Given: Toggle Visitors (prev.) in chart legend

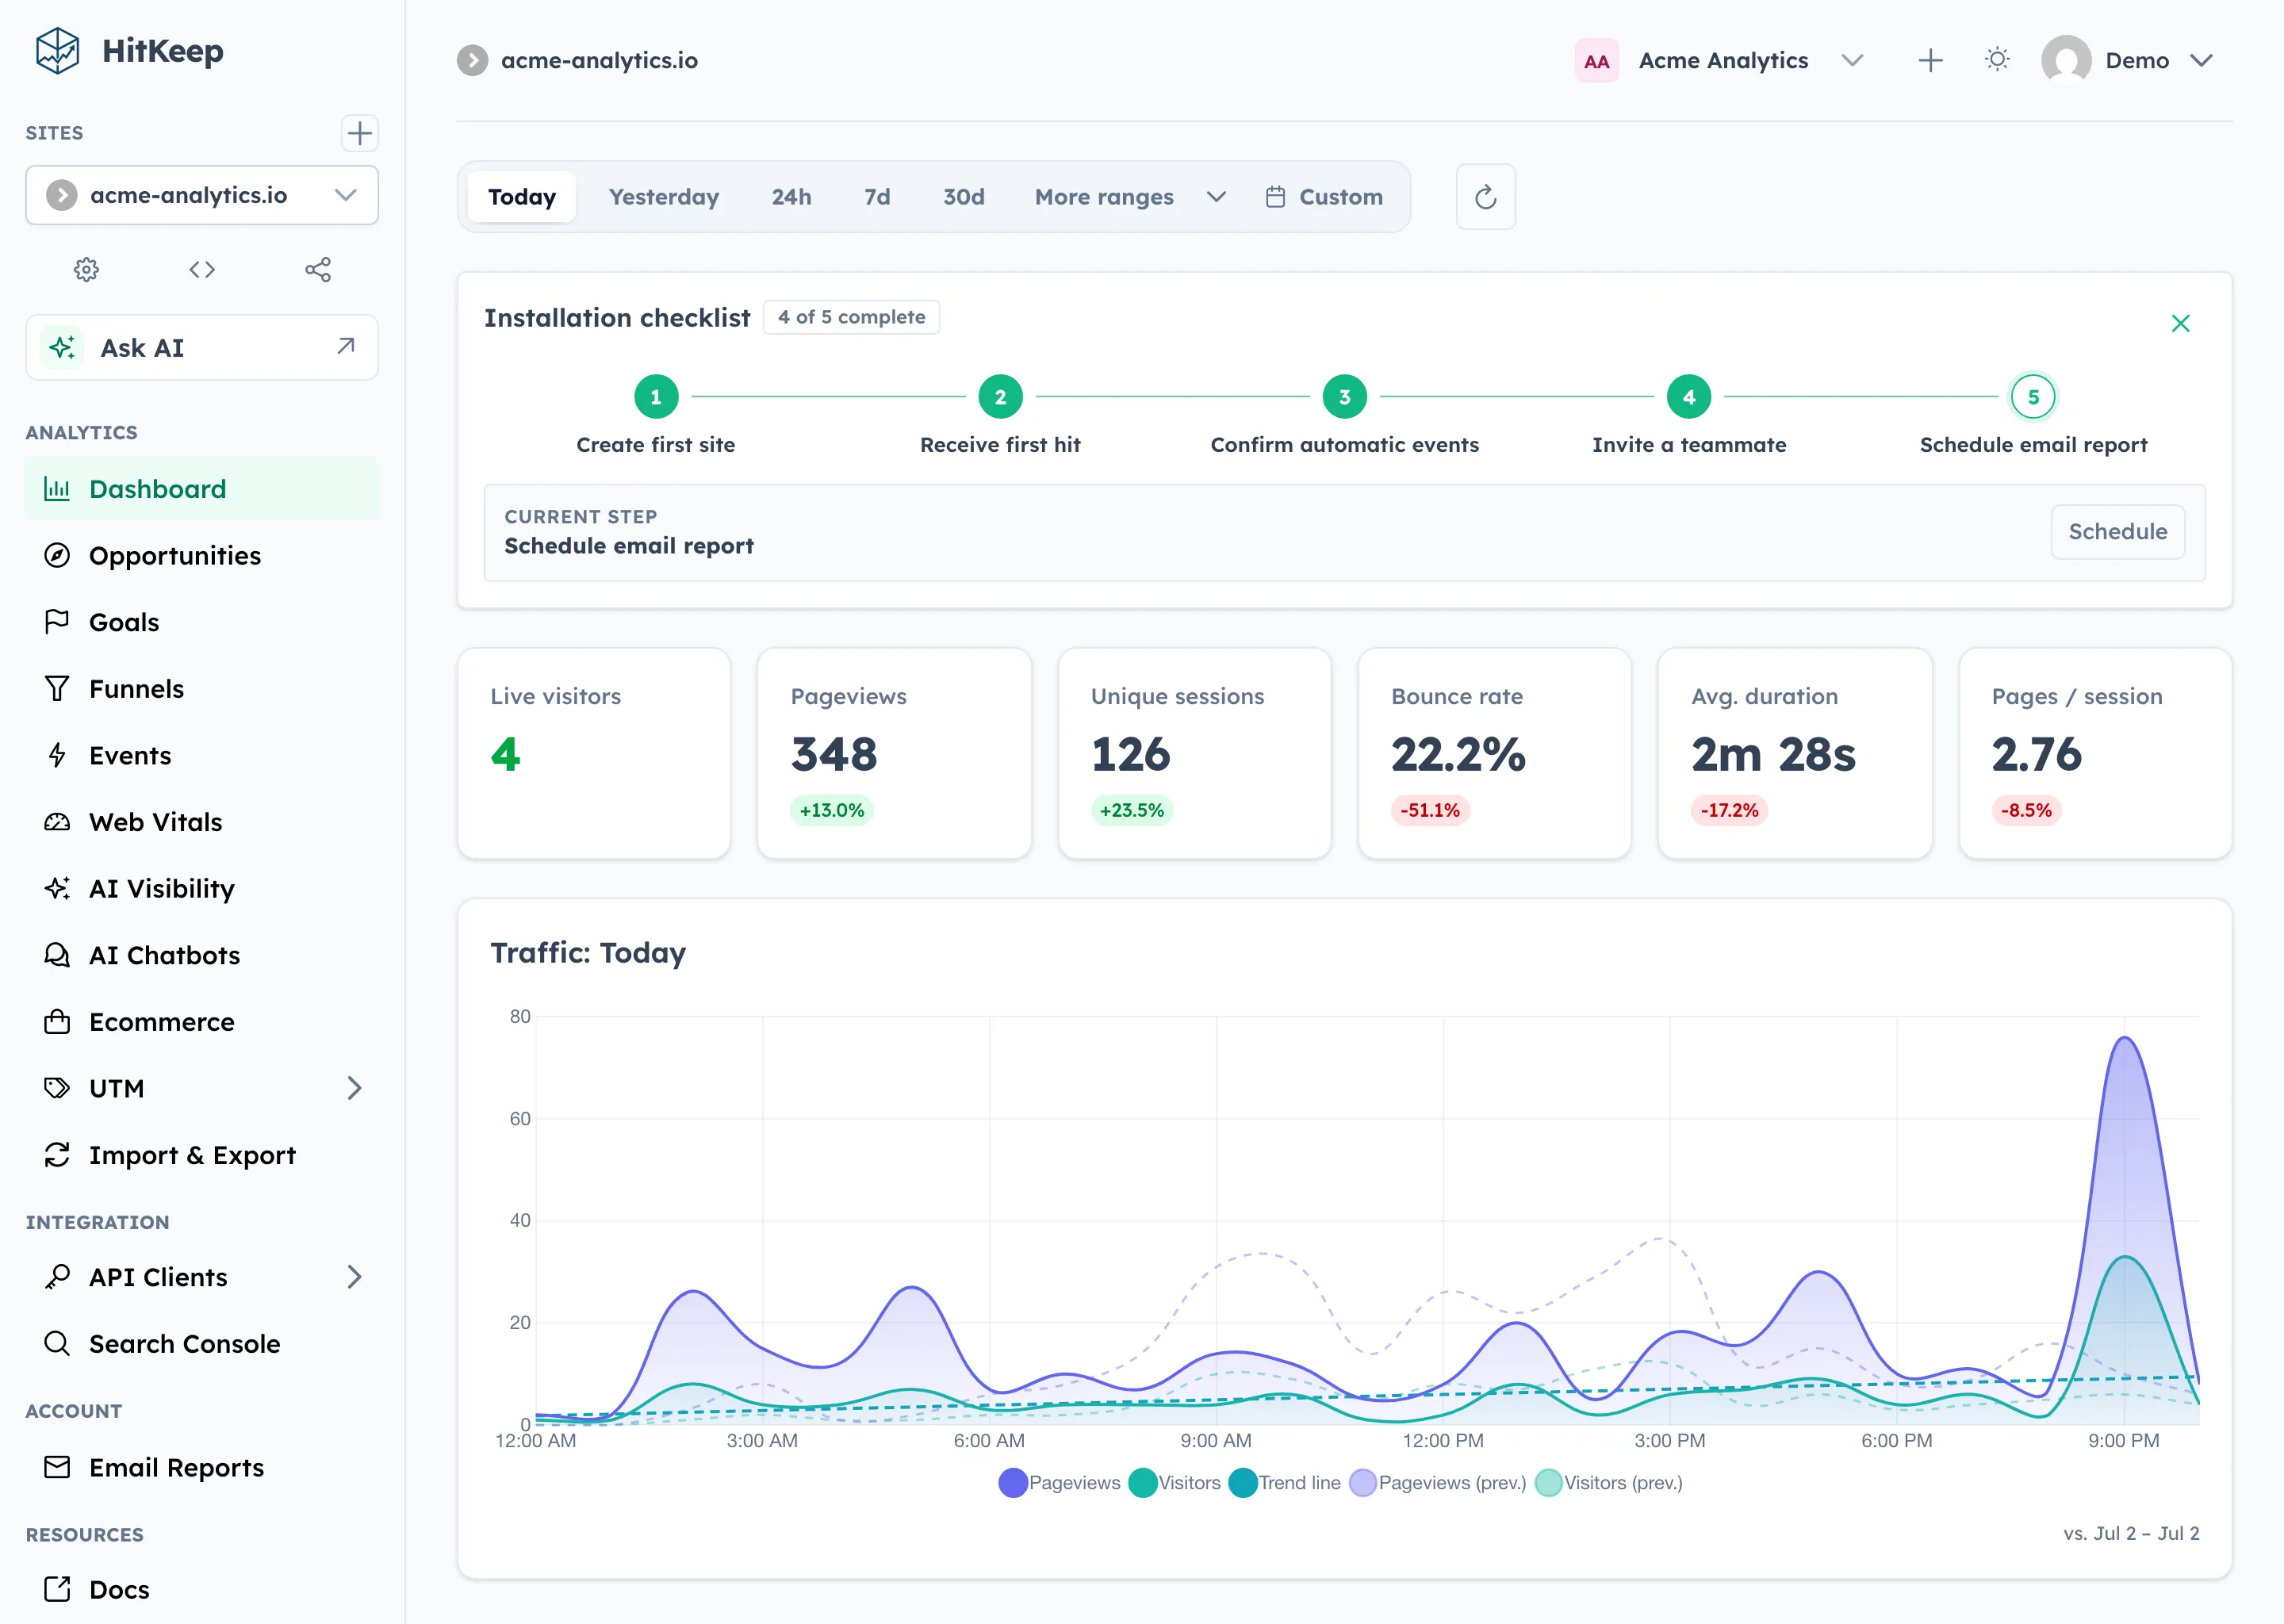Looking at the screenshot, I should (1608, 1482).
